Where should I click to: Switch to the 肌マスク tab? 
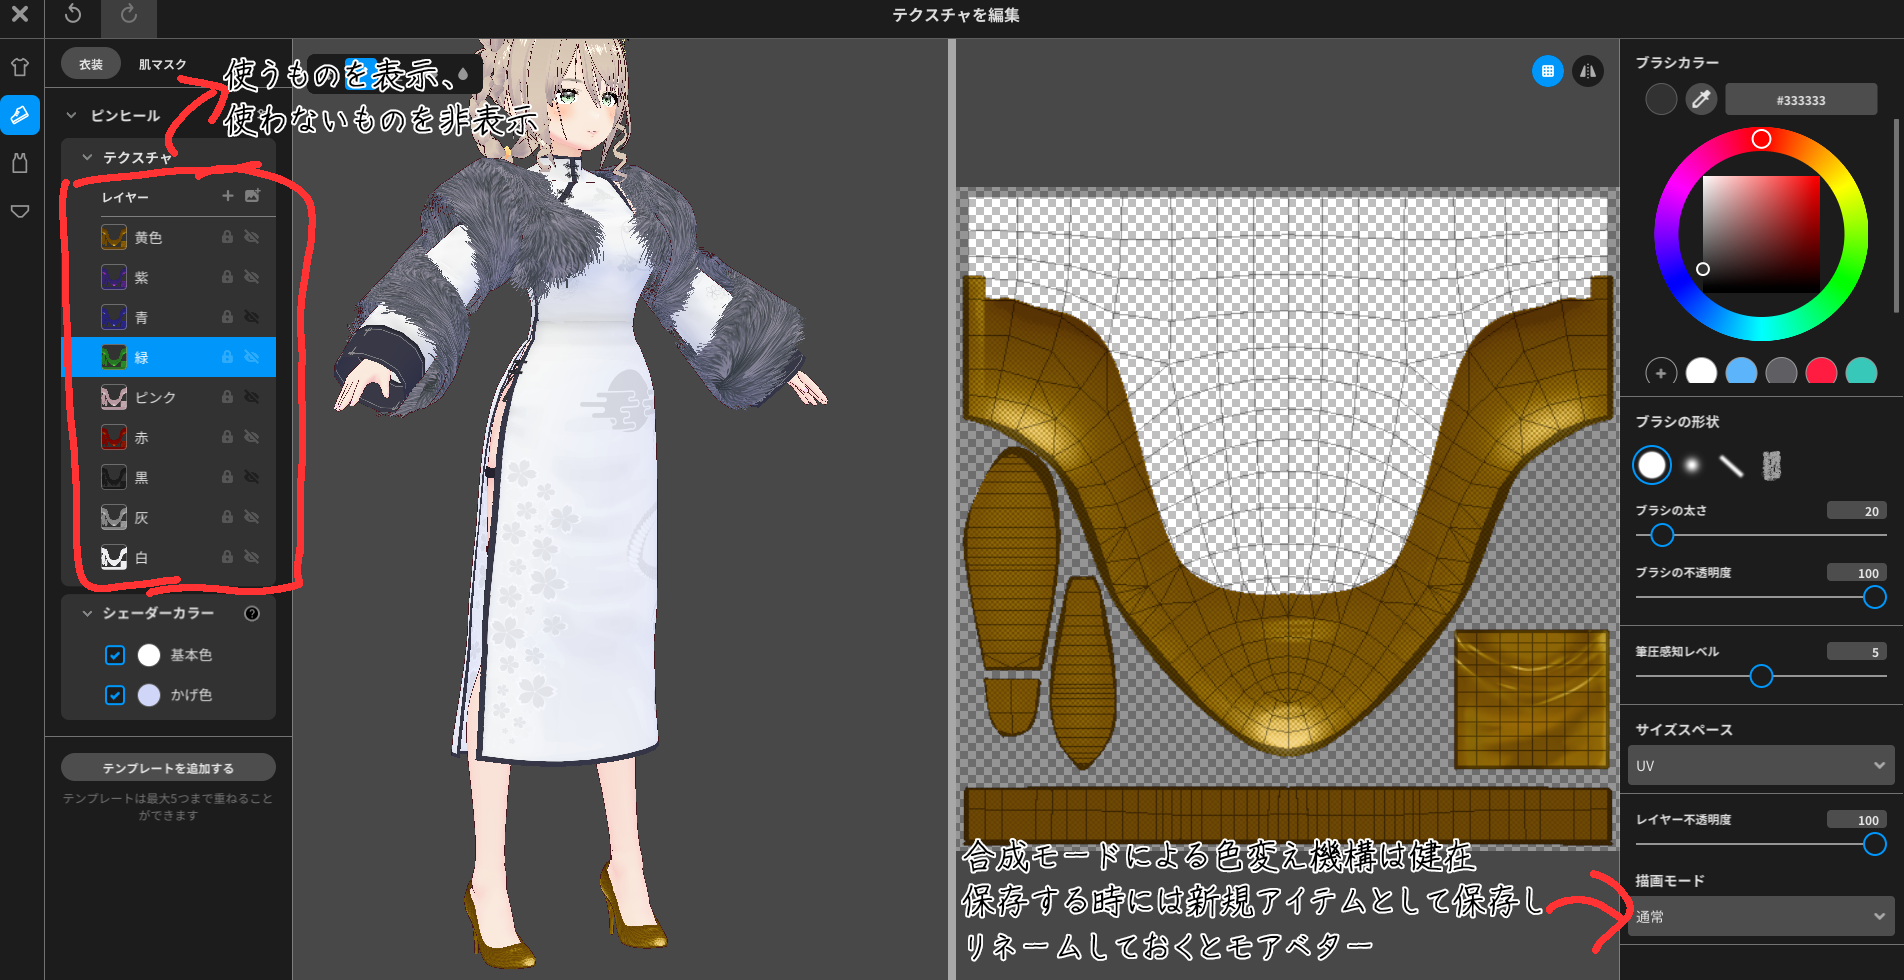(160, 63)
